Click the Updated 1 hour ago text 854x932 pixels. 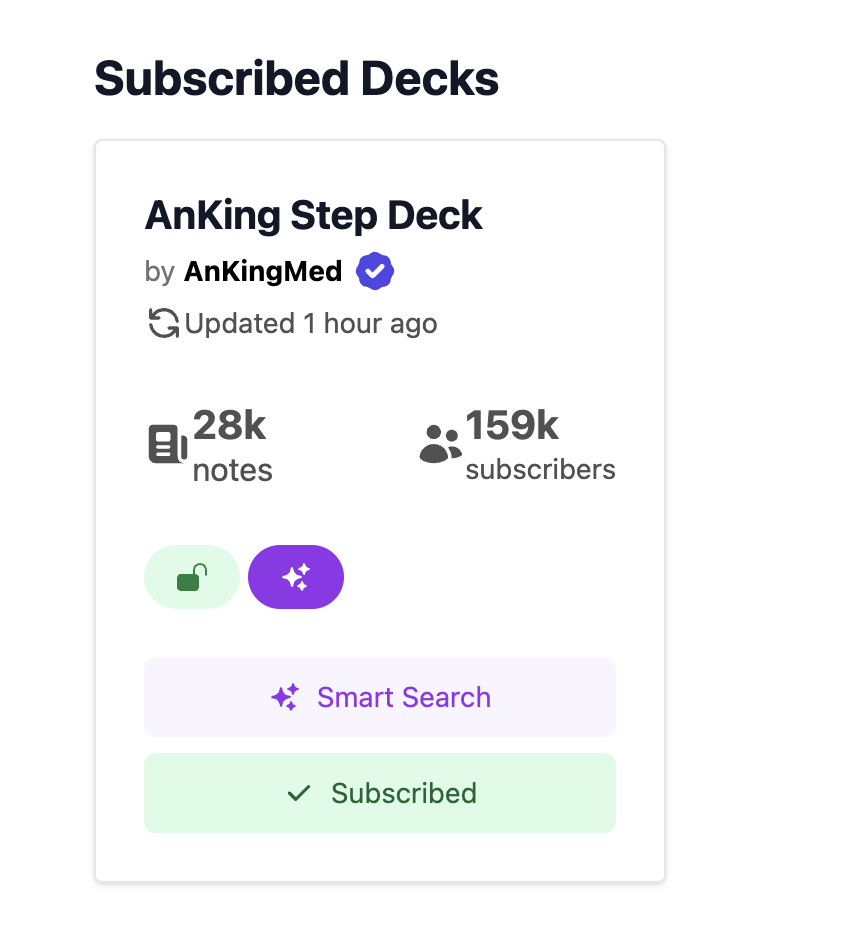click(311, 324)
